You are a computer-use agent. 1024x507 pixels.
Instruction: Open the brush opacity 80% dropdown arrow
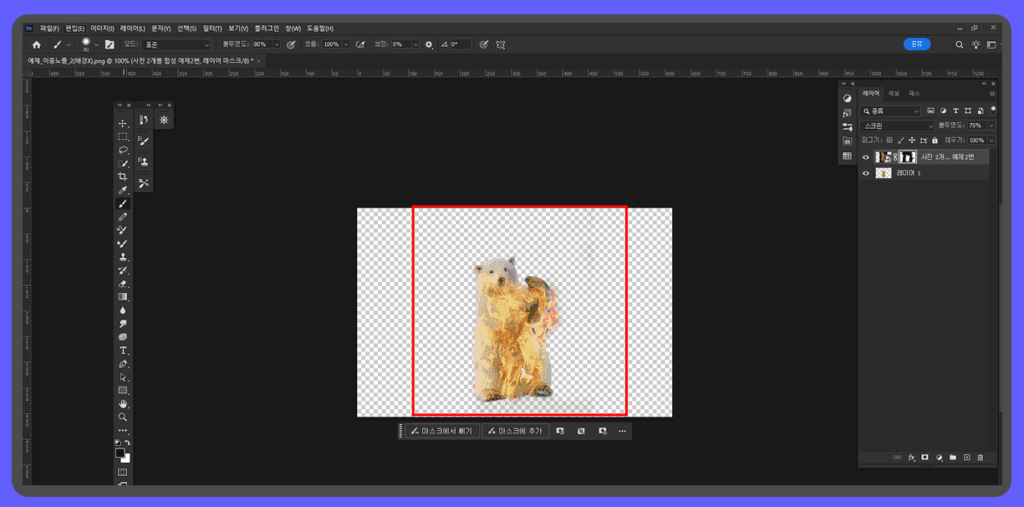pyautogui.click(x=277, y=44)
